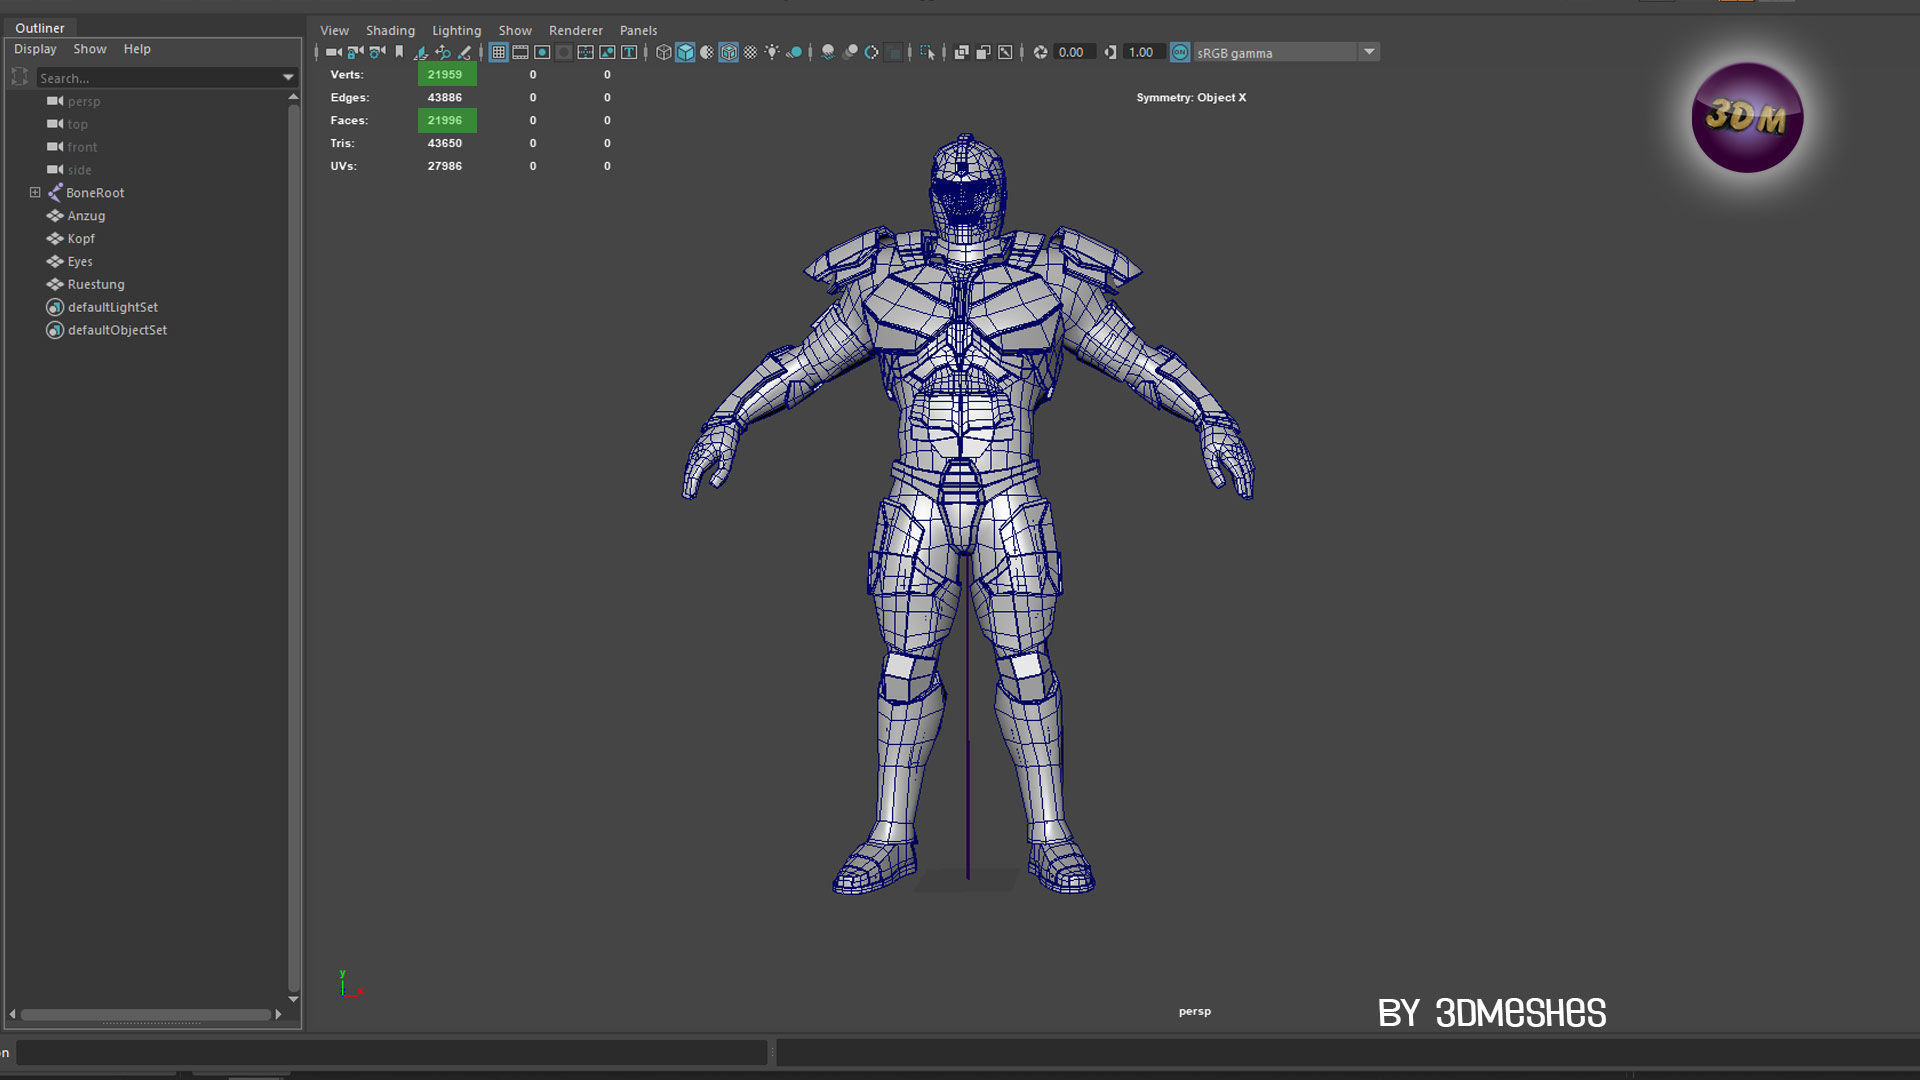This screenshot has height=1080, width=1920.
Task: Click the X-Ray Joints icon
Action: (x=1005, y=52)
